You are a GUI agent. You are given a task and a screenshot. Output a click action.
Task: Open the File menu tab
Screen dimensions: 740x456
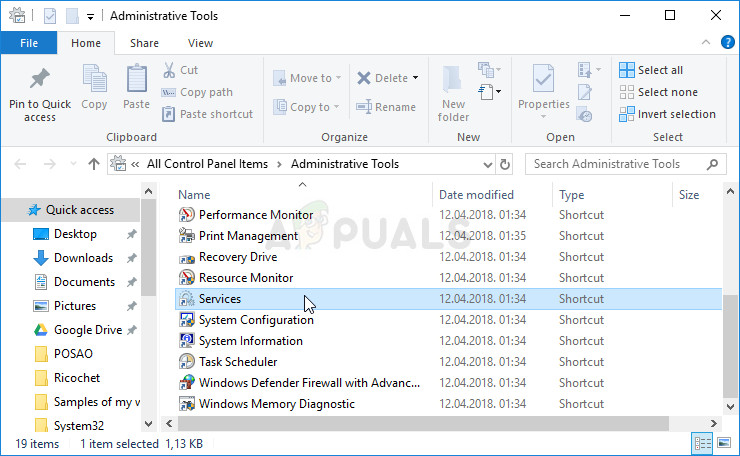coord(29,43)
